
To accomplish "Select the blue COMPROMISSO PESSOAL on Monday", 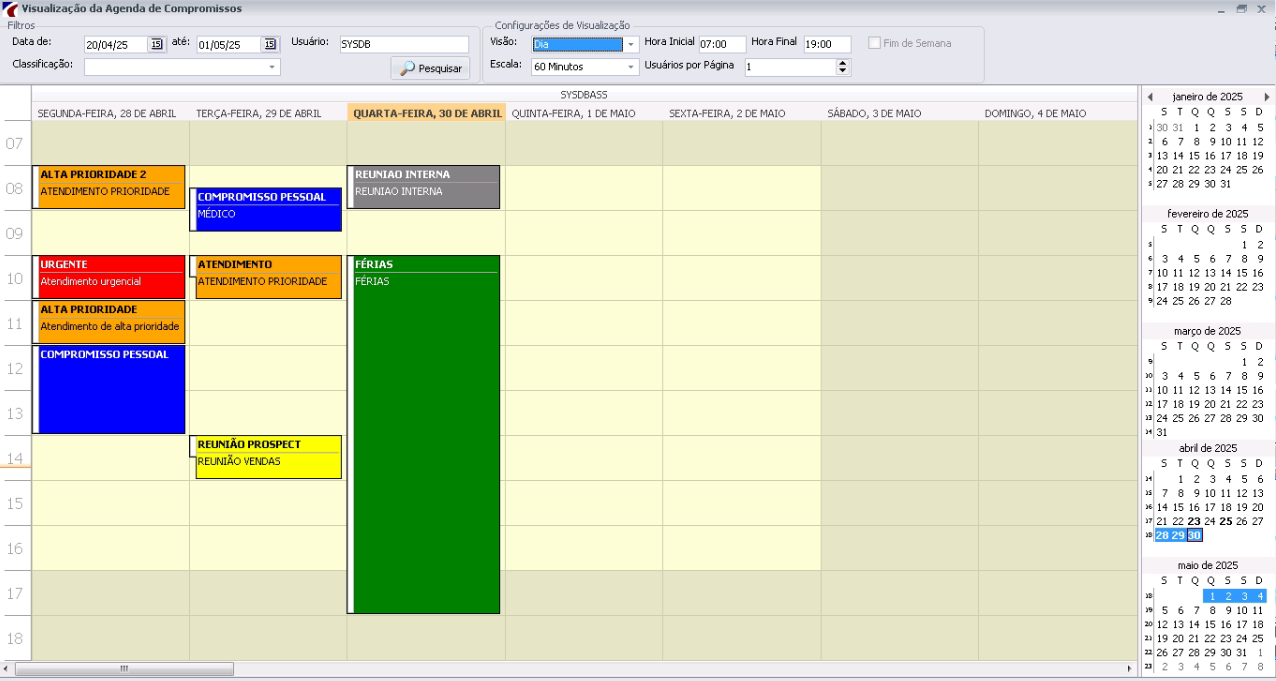I will 111,390.
